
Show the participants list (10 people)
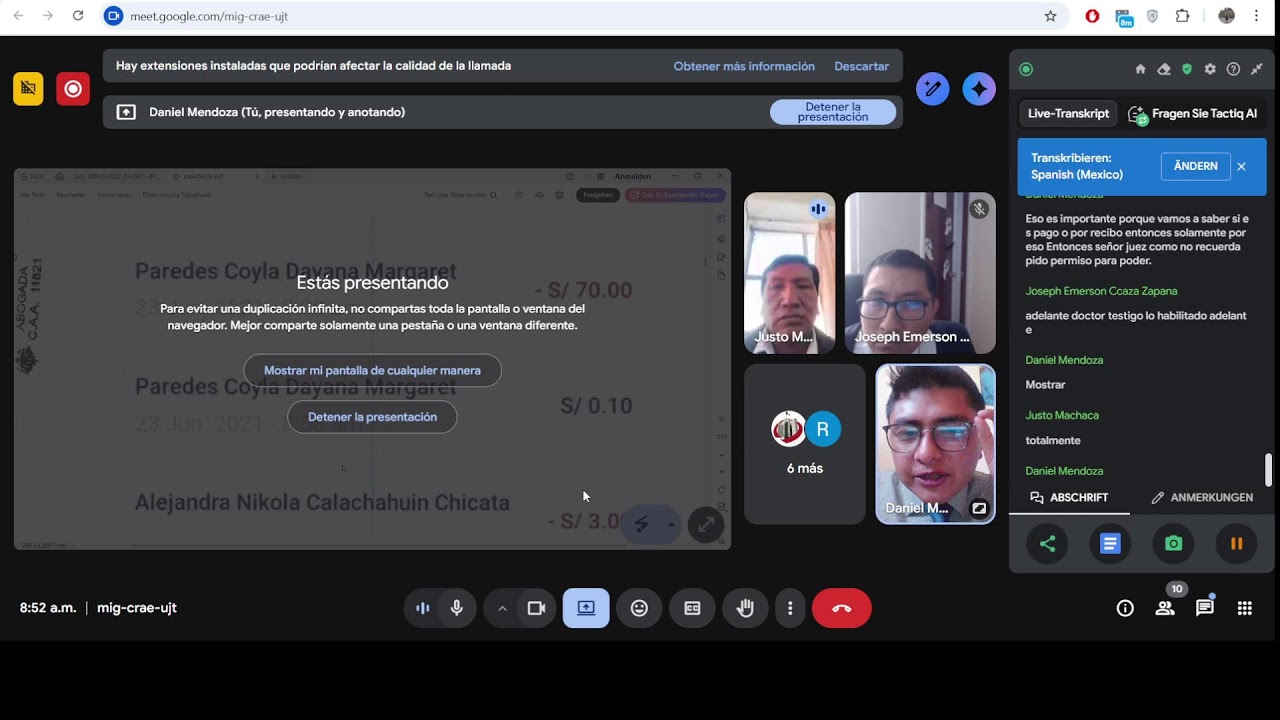pos(1165,608)
